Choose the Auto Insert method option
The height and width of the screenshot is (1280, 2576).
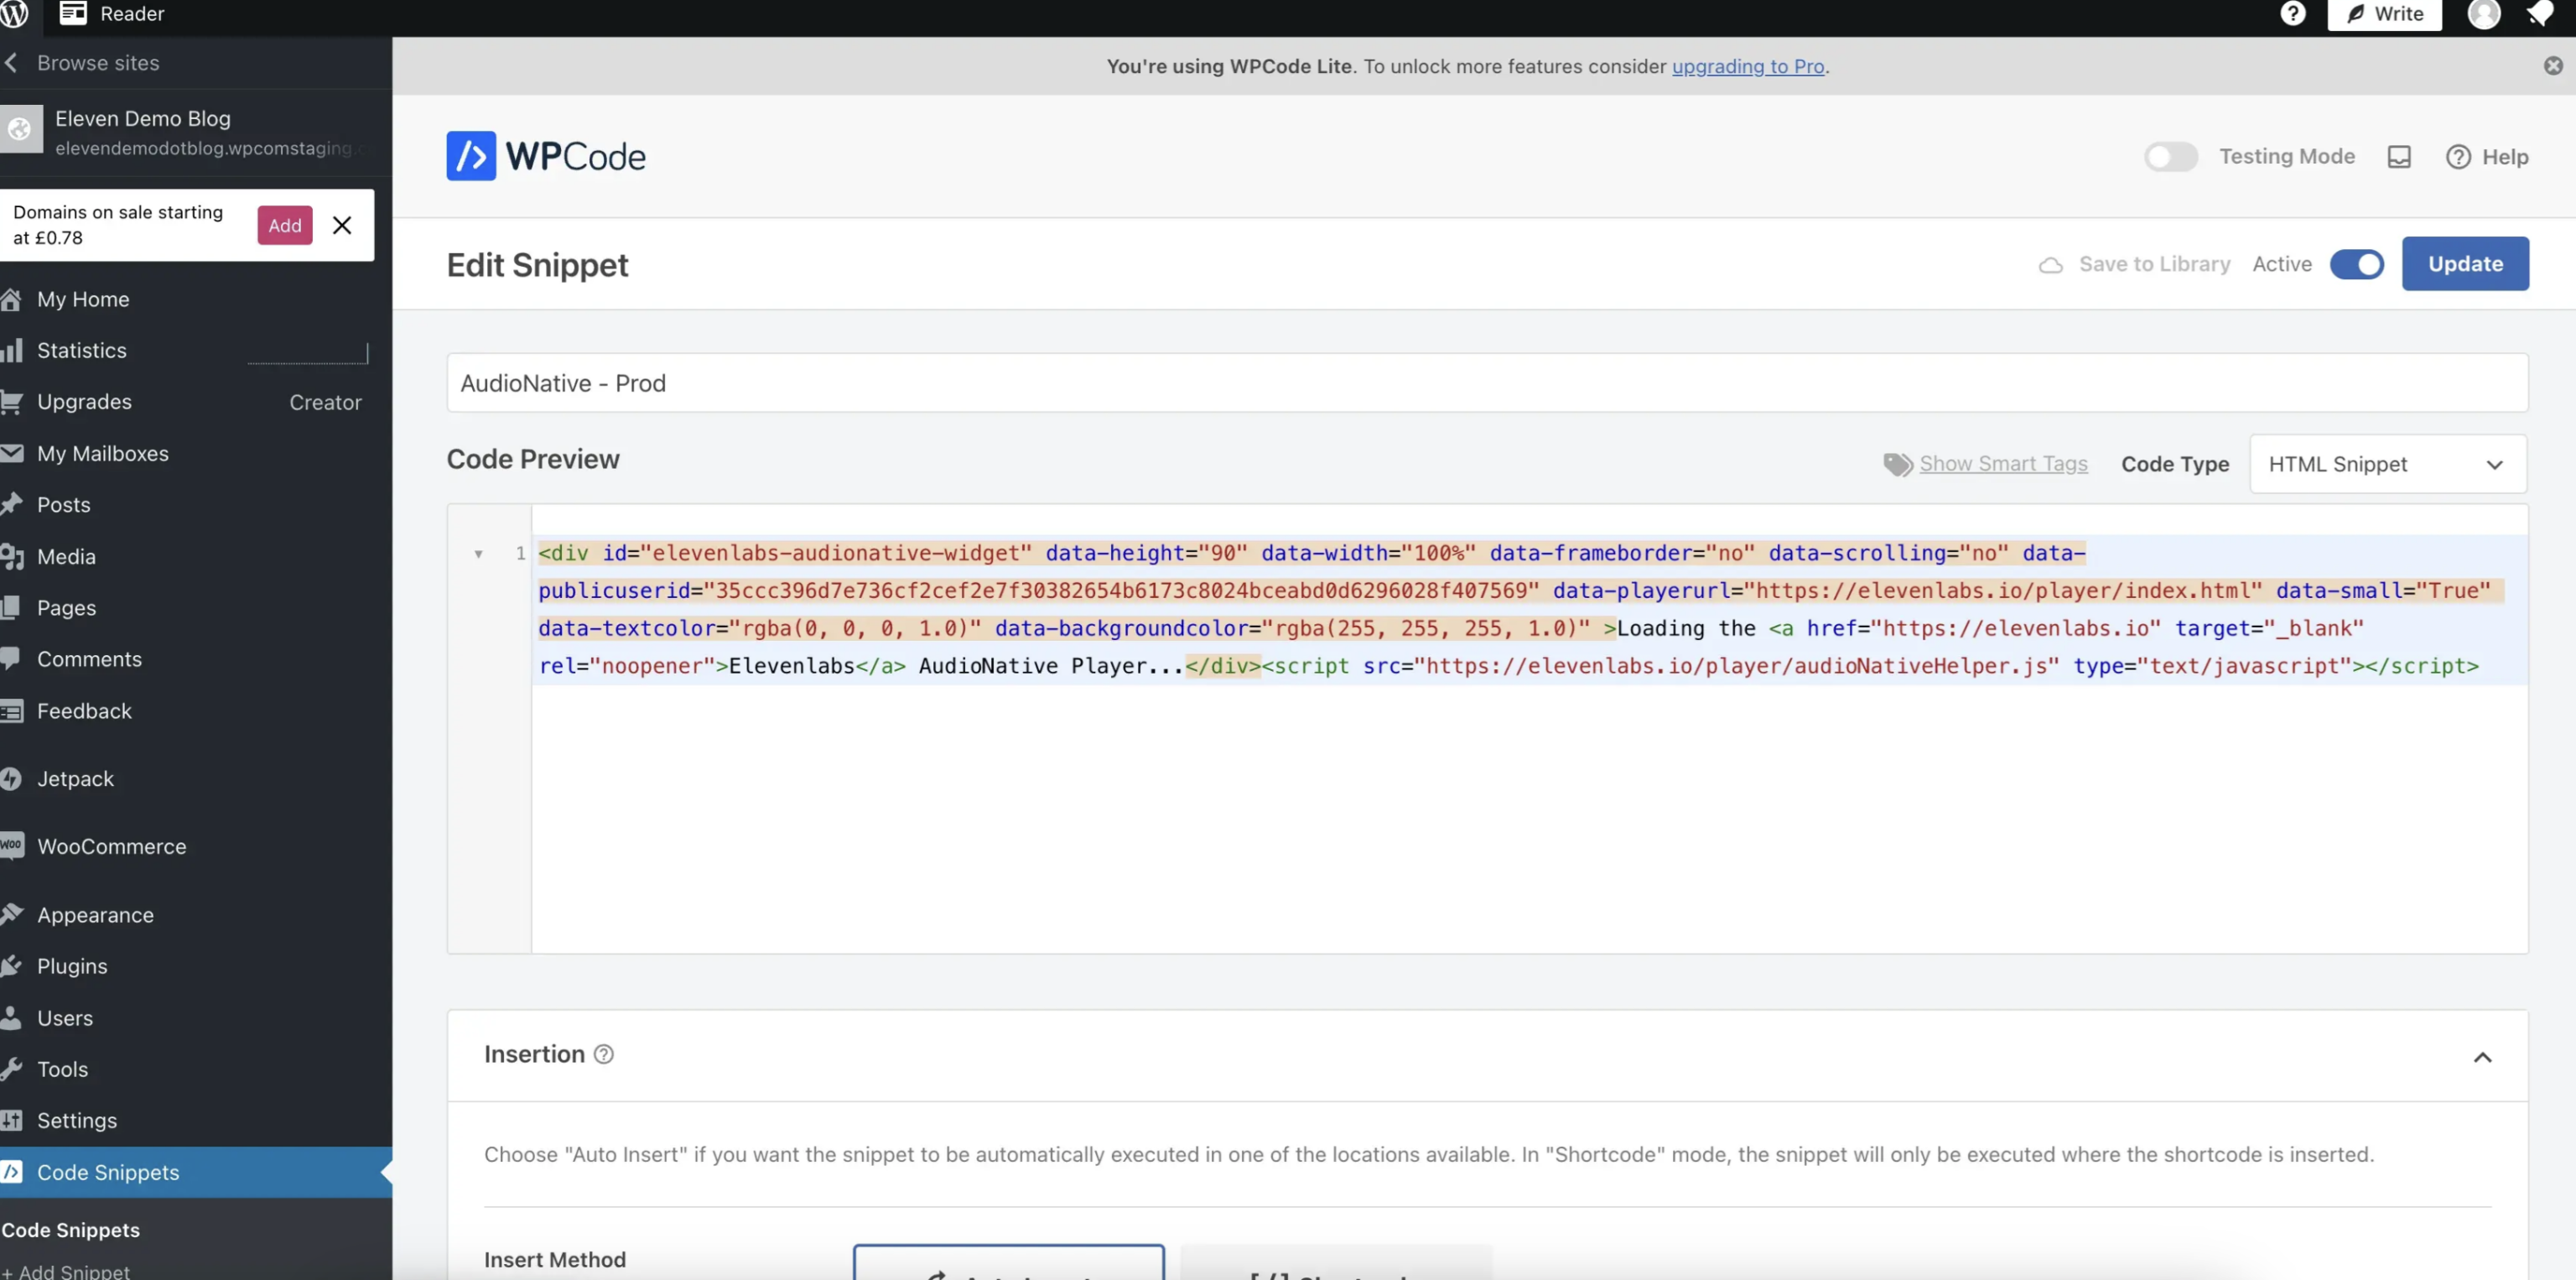click(x=1009, y=1270)
